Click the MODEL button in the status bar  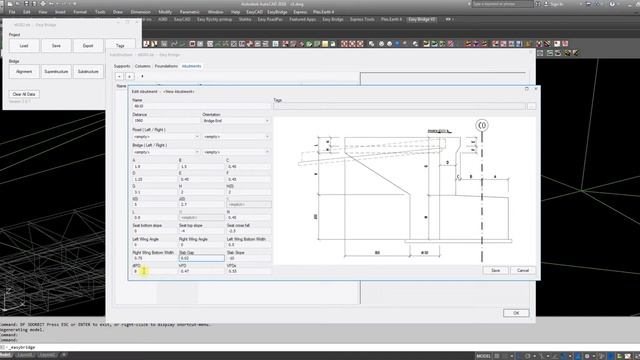[483, 356]
